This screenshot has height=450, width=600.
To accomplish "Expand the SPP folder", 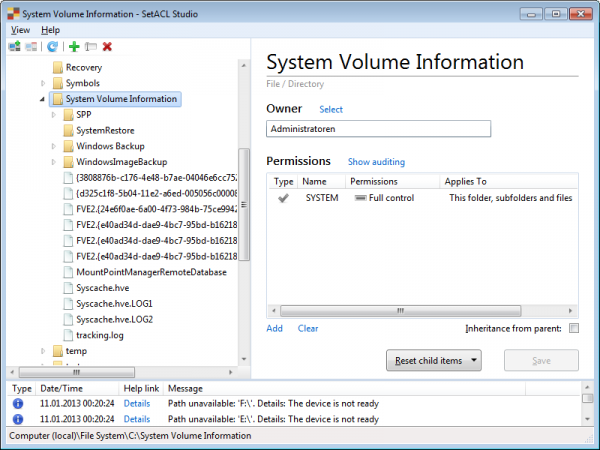I will [x=54, y=115].
